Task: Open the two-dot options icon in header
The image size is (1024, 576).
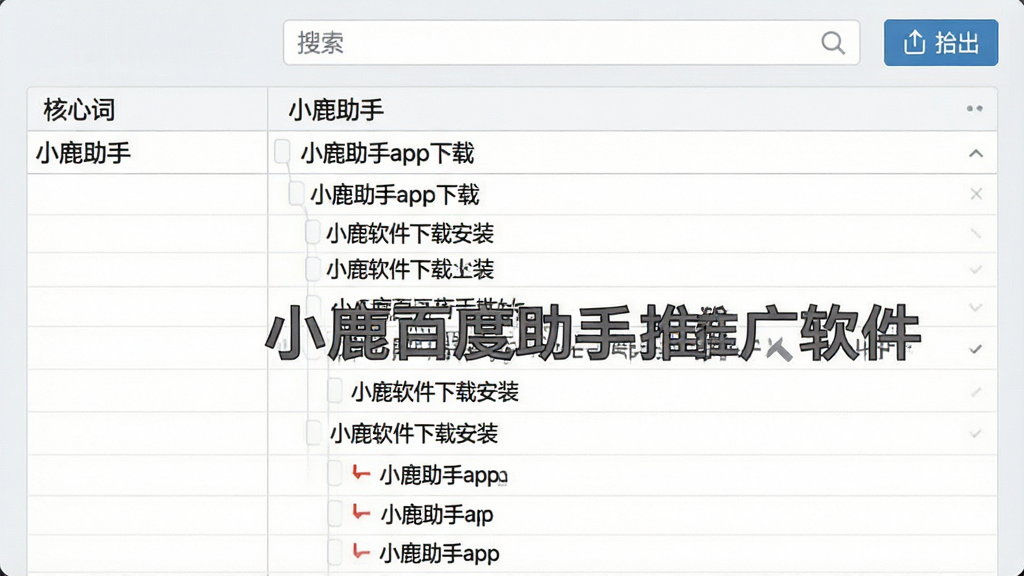Action: [974, 108]
